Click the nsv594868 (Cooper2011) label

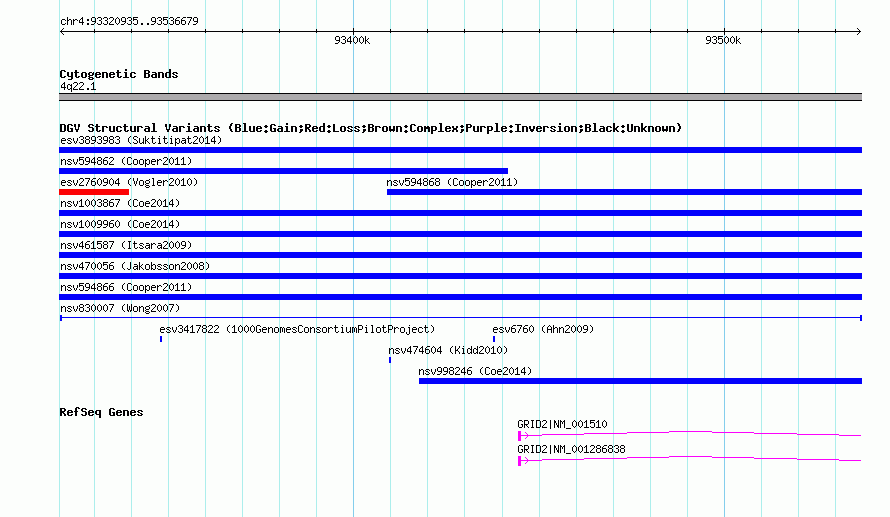[x=452, y=182]
